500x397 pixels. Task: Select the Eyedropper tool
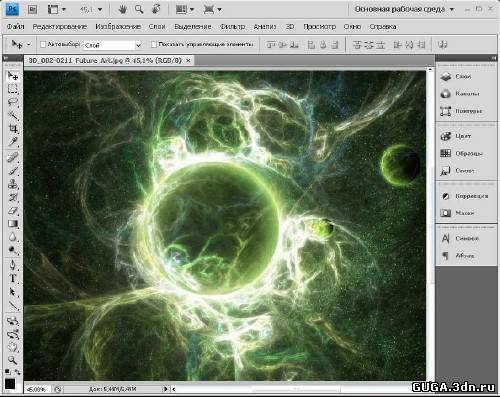pyautogui.click(x=13, y=142)
